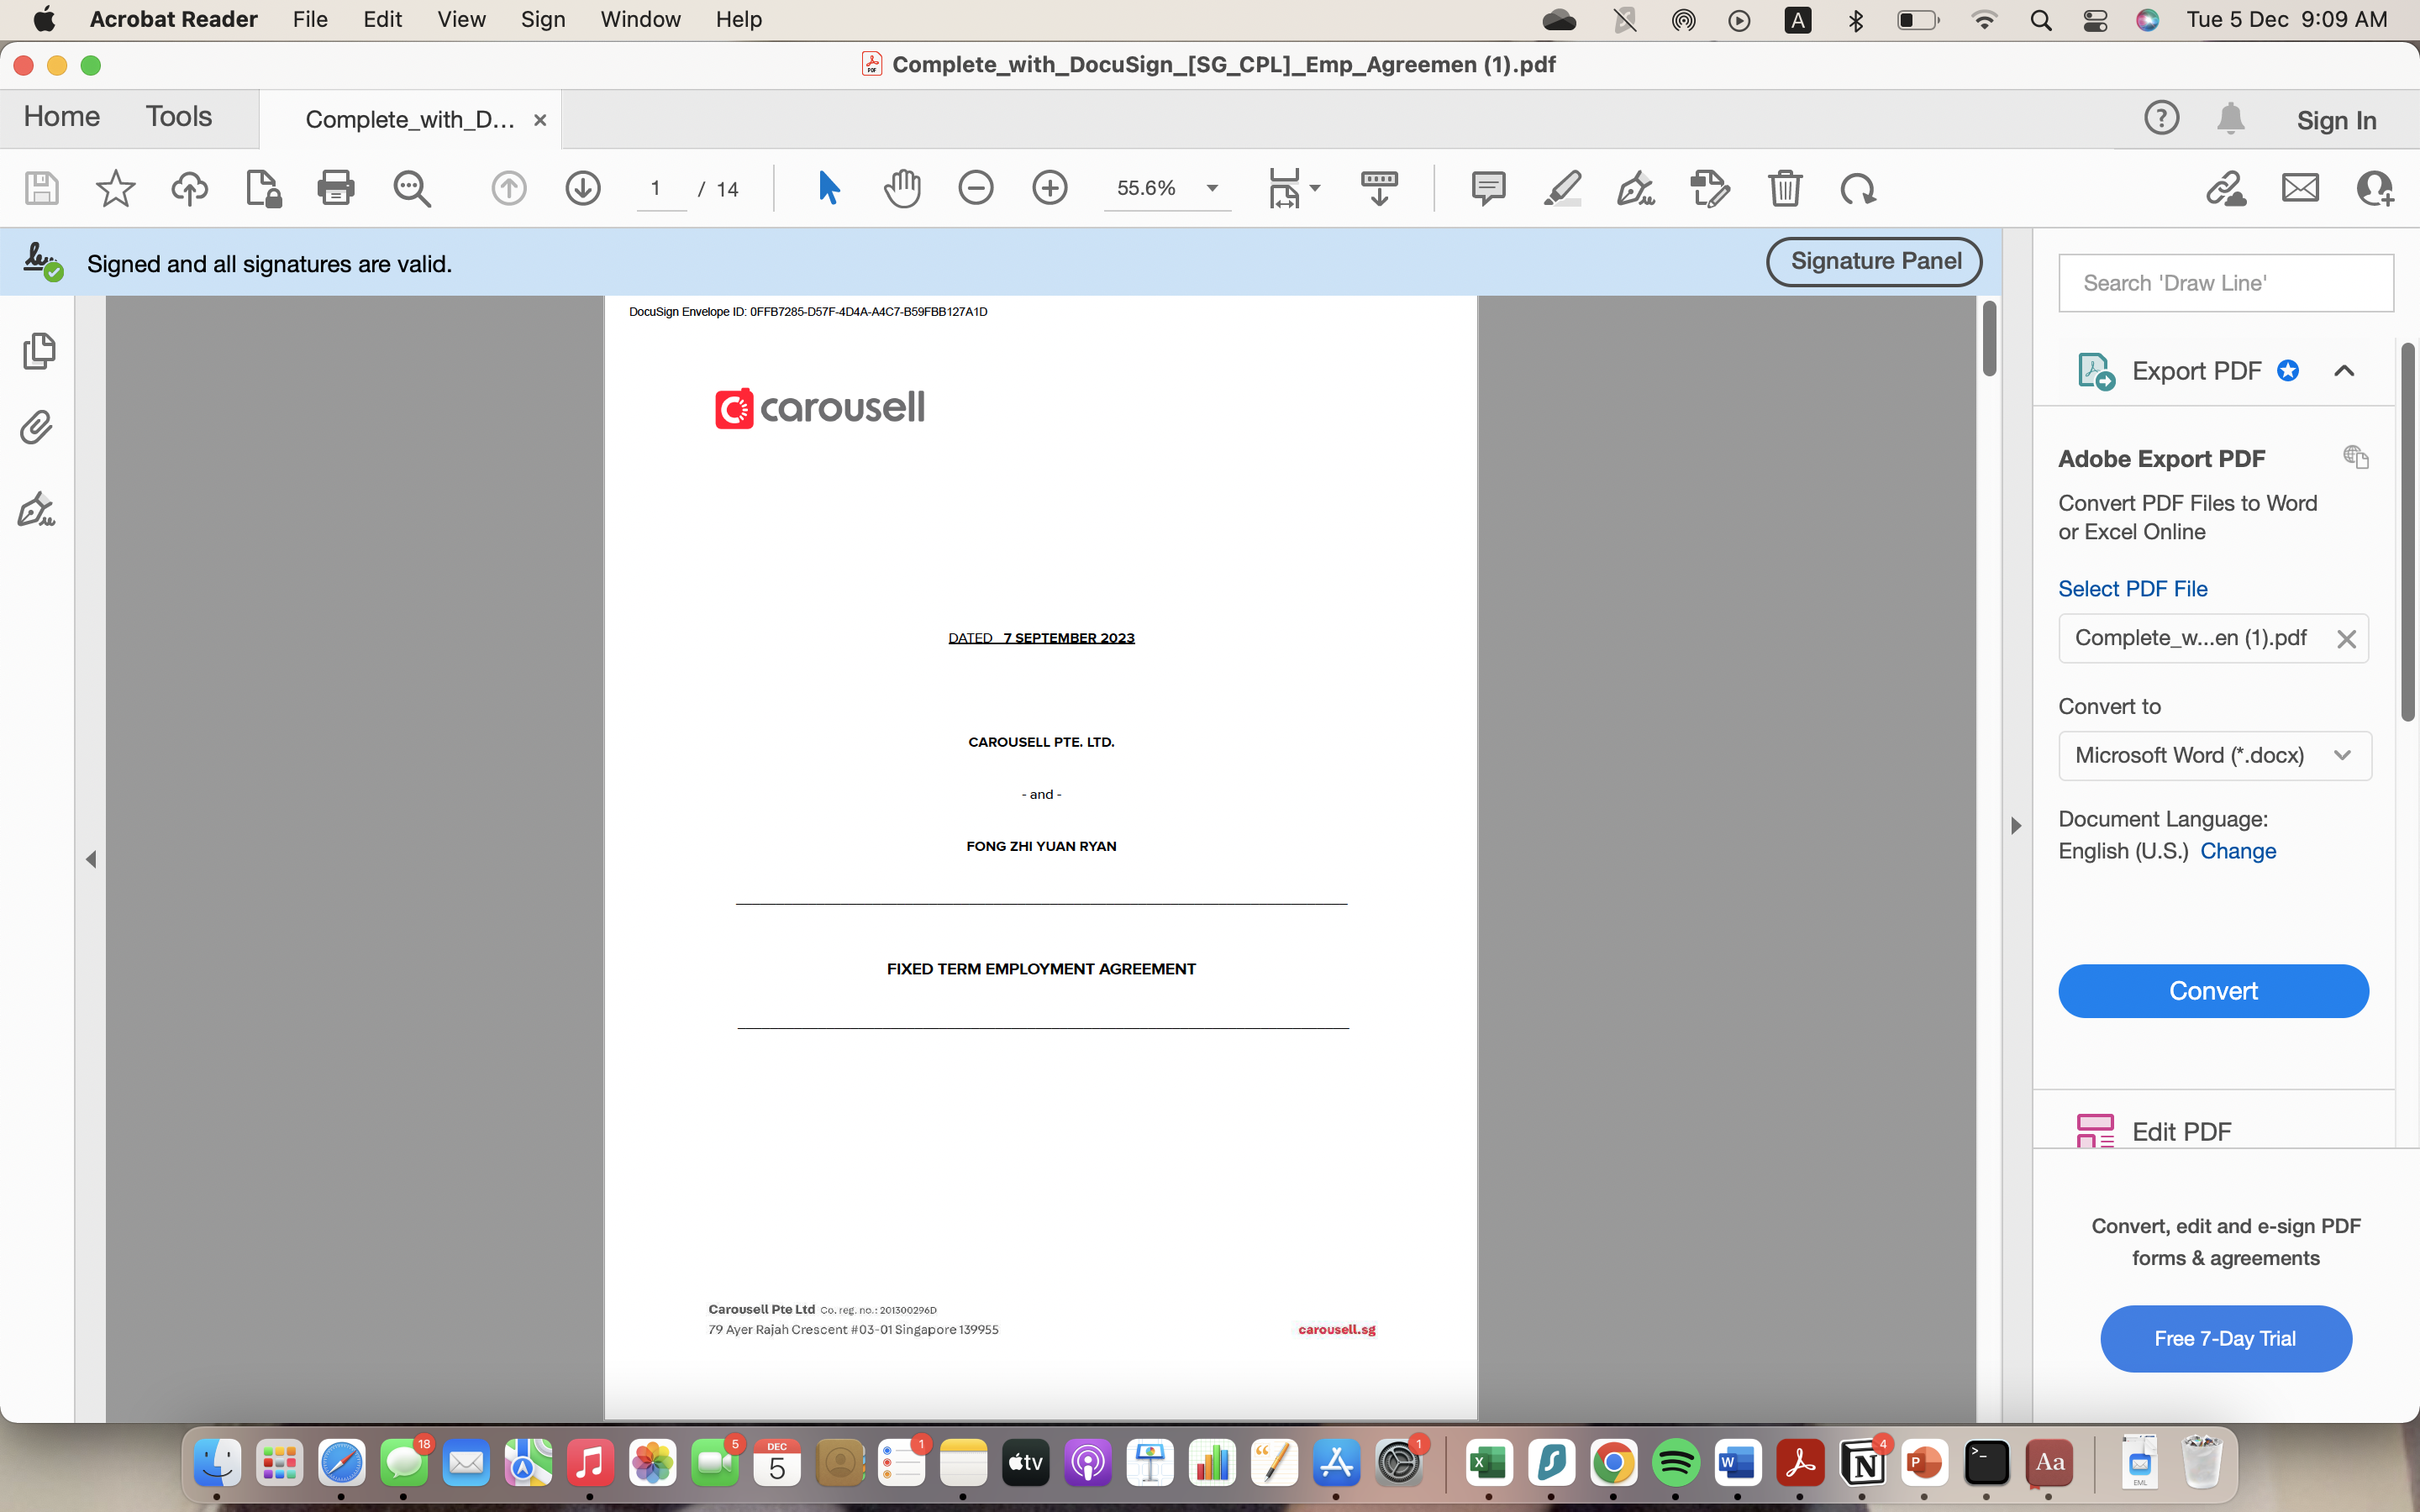Click the Export PDF copy-files icon
Image resolution: width=2420 pixels, height=1512 pixels.
(x=2356, y=457)
